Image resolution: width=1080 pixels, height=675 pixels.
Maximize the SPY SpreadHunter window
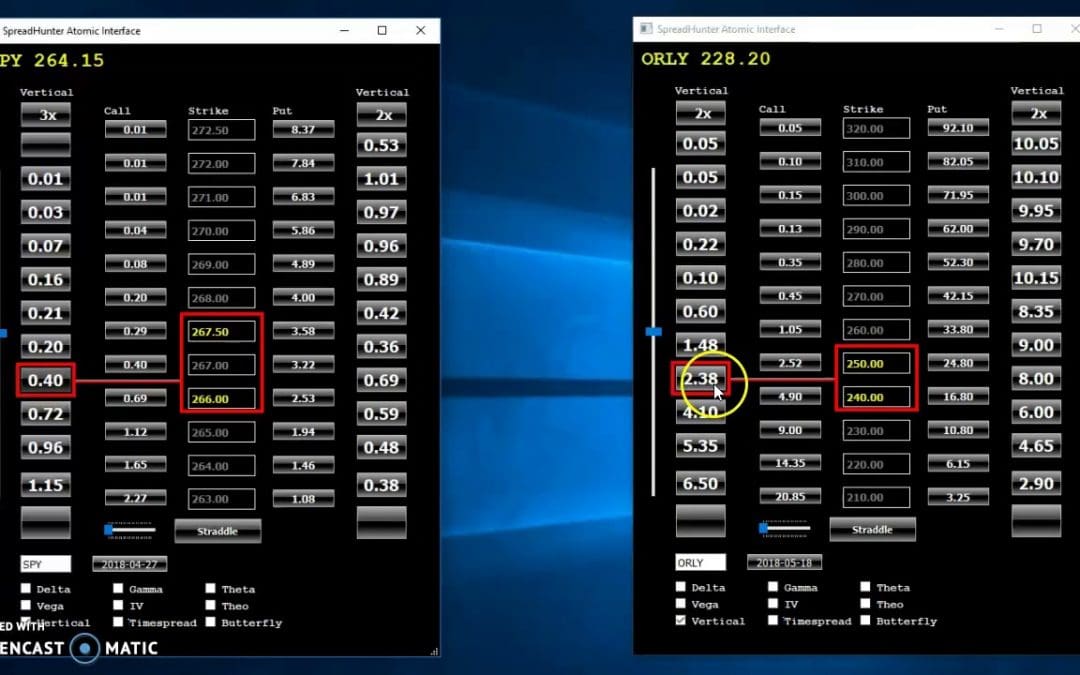point(382,30)
